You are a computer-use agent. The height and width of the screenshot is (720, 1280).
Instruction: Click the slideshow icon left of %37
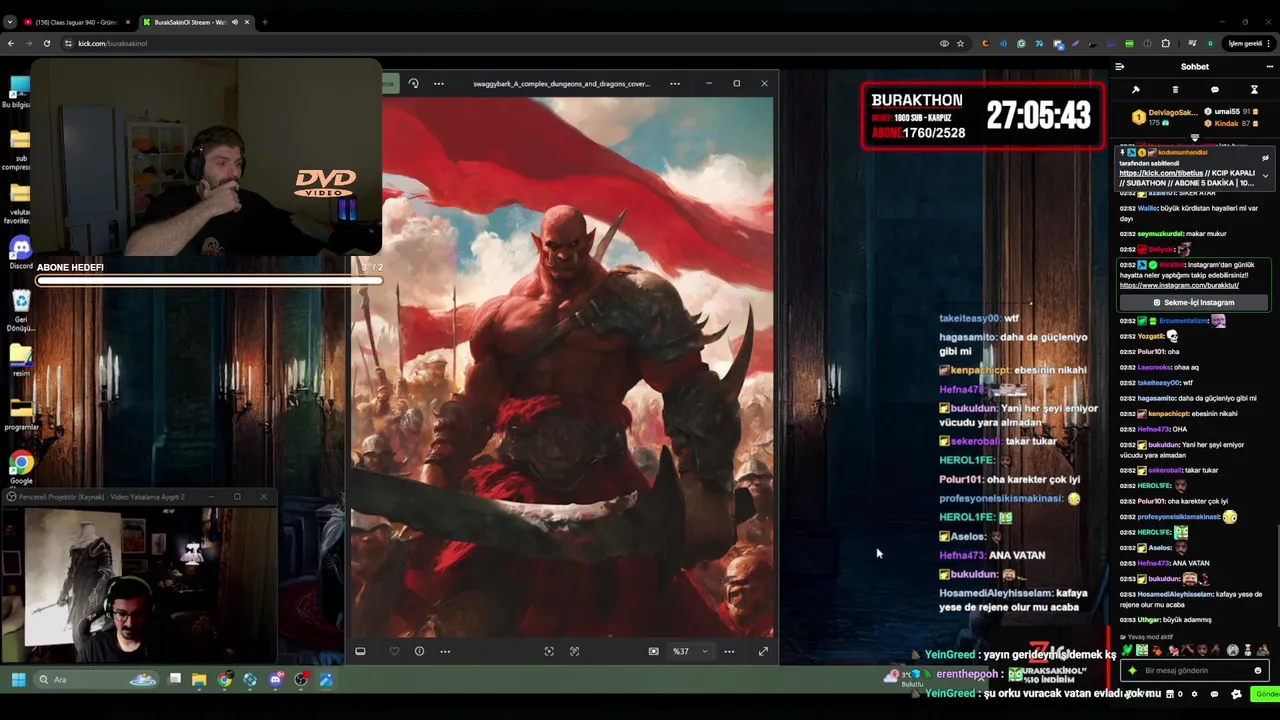click(x=654, y=651)
